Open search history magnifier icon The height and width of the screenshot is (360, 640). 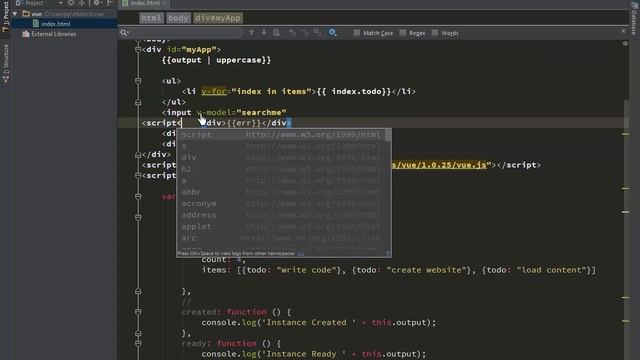pos(124,33)
